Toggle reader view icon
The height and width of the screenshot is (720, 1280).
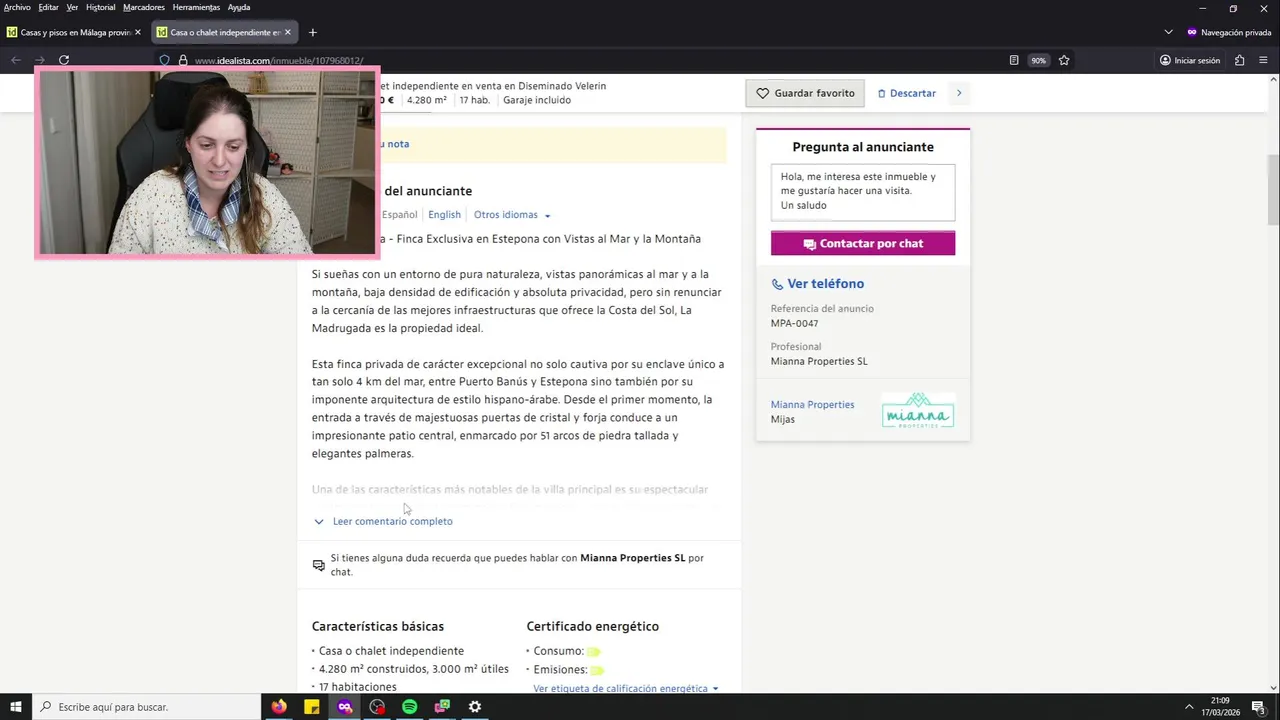pos(1014,60)
